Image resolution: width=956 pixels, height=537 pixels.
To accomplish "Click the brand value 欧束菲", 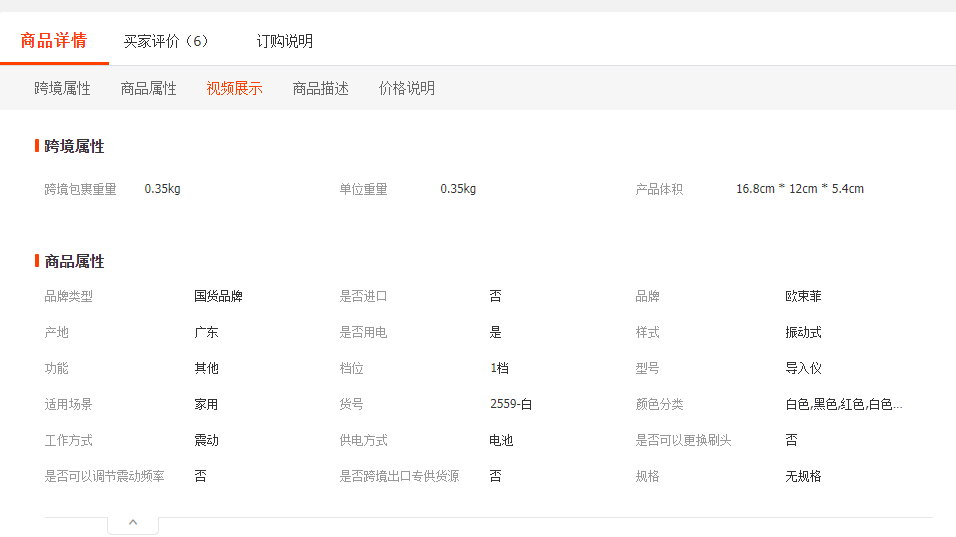I will point(803,297).
